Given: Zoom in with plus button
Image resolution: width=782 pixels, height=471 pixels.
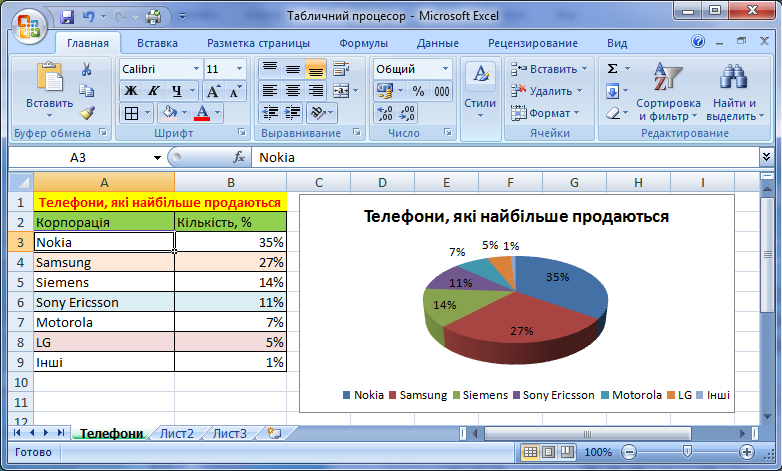Looking at the screenshot, I should [x=747, y=452].
